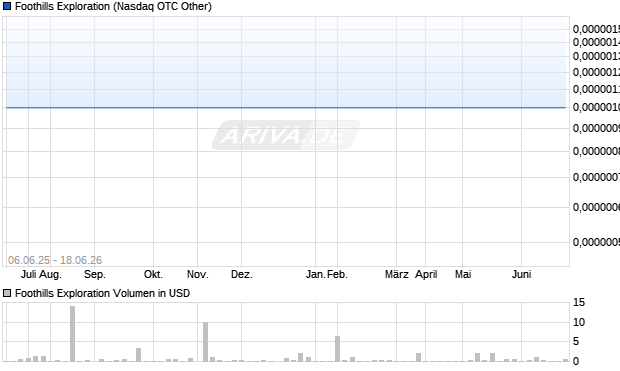Screen dimensions: 620x371
Task: Click the 'März' month label
Action: tap(397, 274)
